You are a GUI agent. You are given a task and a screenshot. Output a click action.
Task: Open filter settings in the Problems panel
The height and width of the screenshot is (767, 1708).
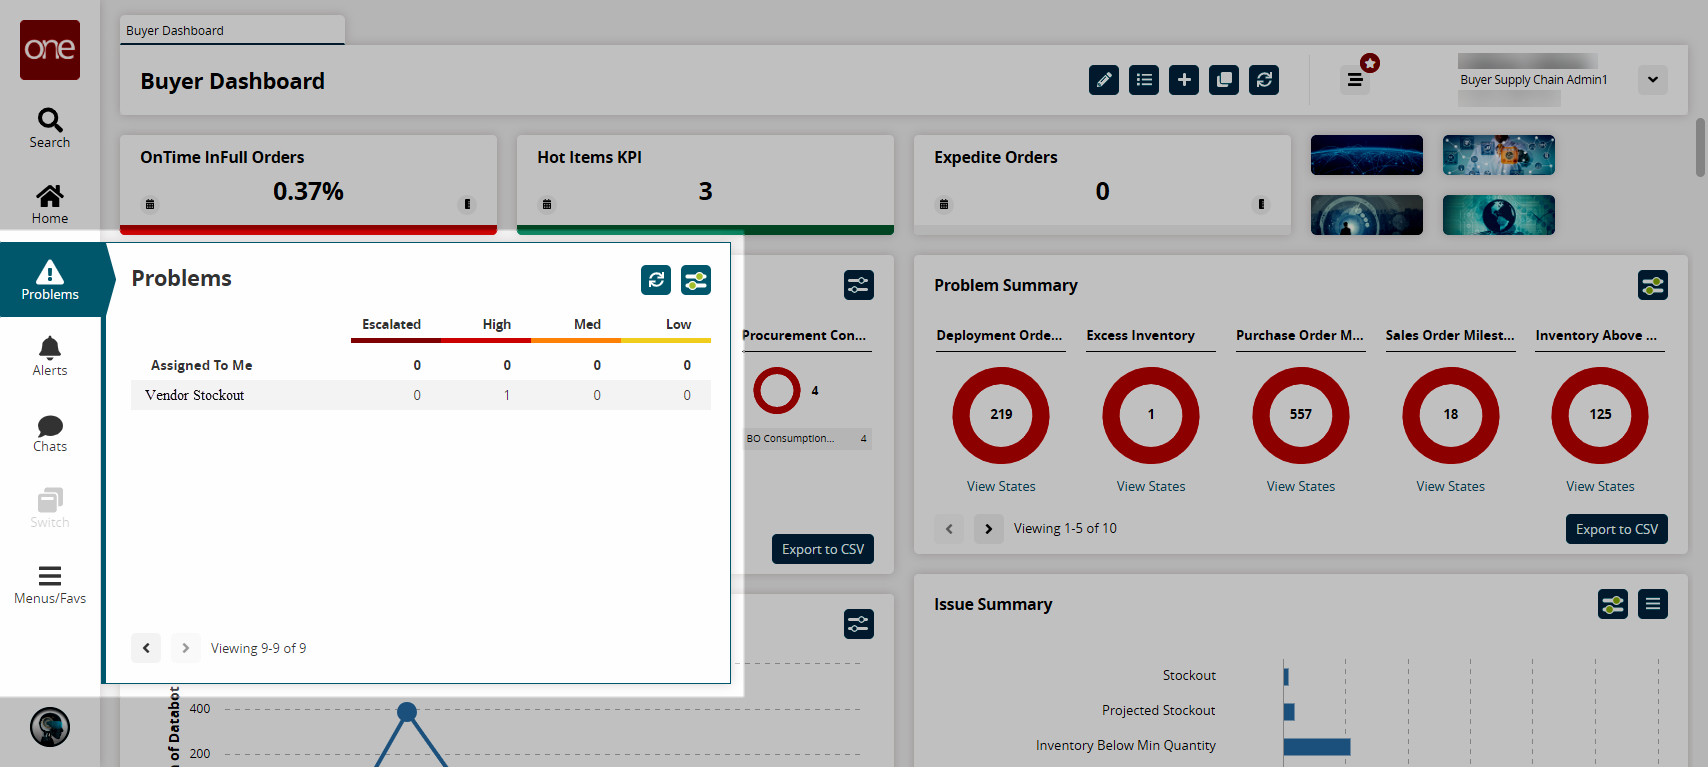pyautogui.click(x=696, y=280)
